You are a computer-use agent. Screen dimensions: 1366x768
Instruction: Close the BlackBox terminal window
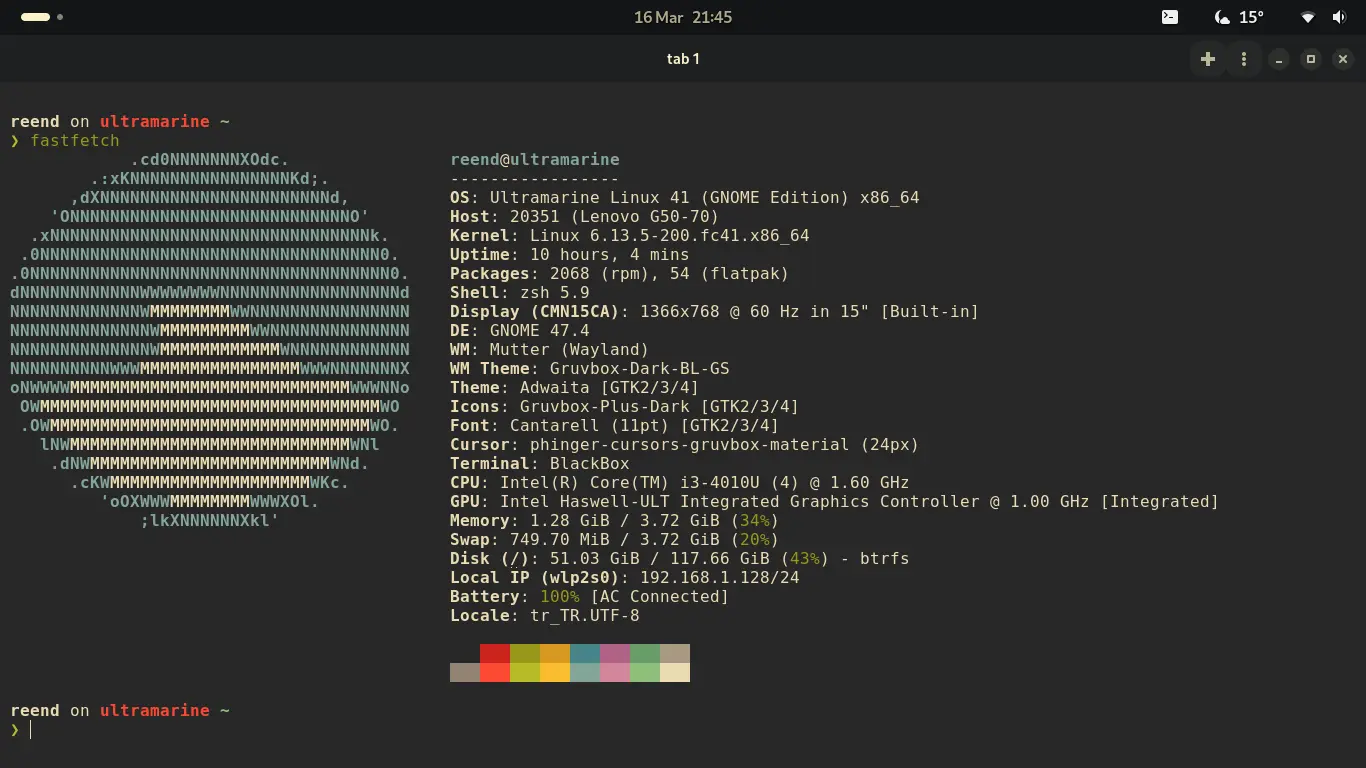click(x=1343, y=59)
